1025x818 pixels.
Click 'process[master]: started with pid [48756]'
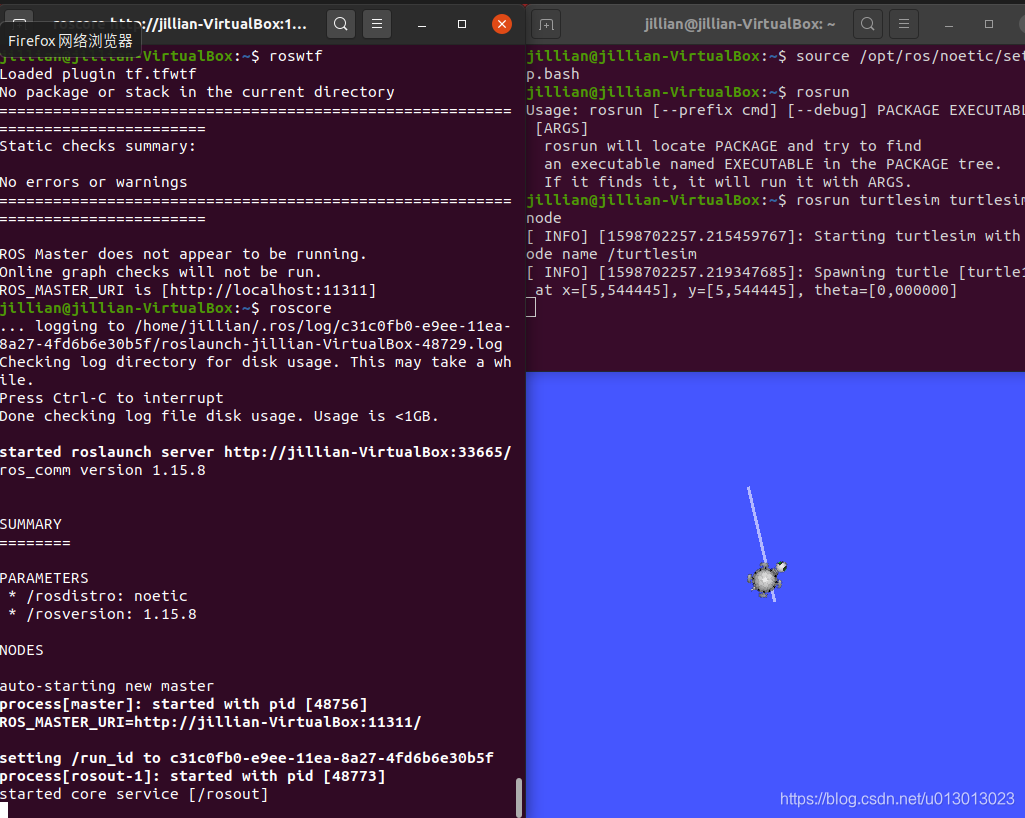[184, 704]
